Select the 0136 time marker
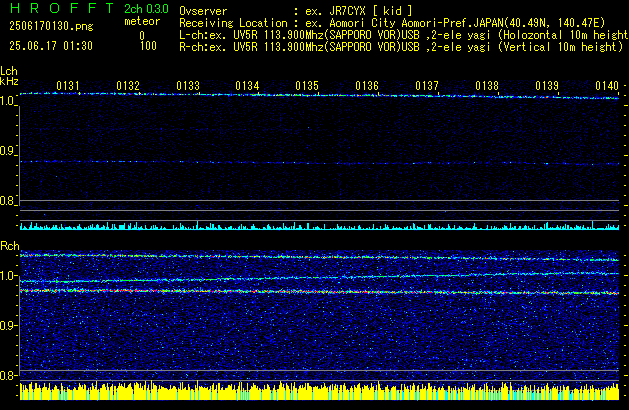 point(367,86)
